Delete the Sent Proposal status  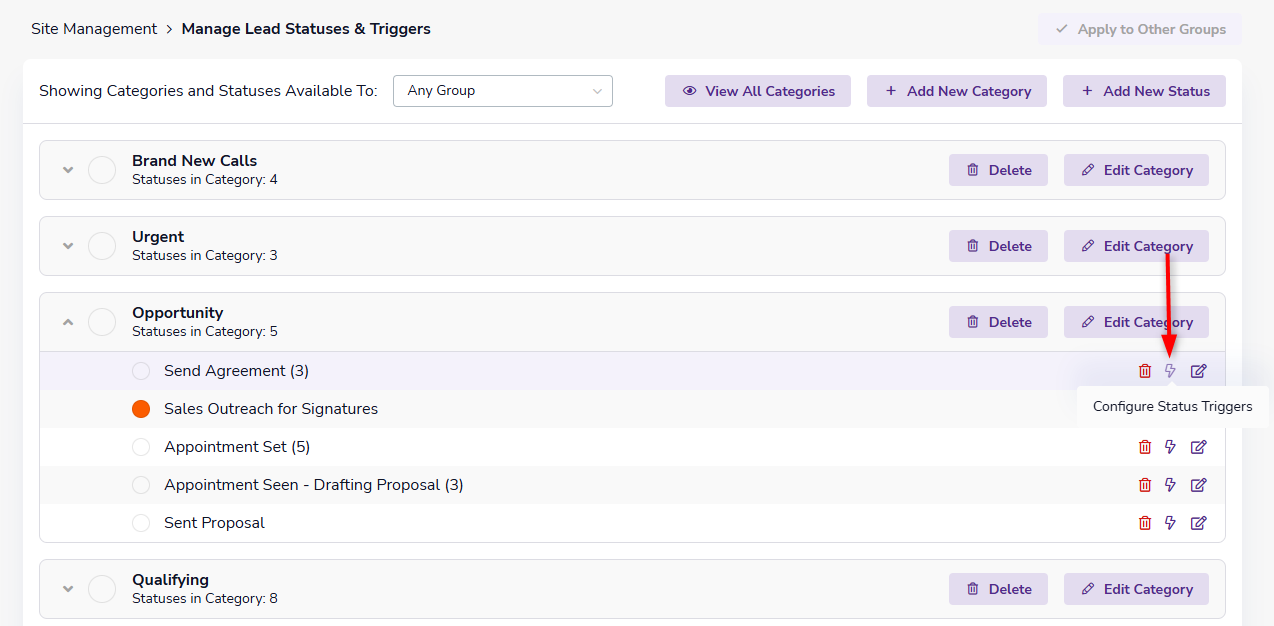[1145, 523]
